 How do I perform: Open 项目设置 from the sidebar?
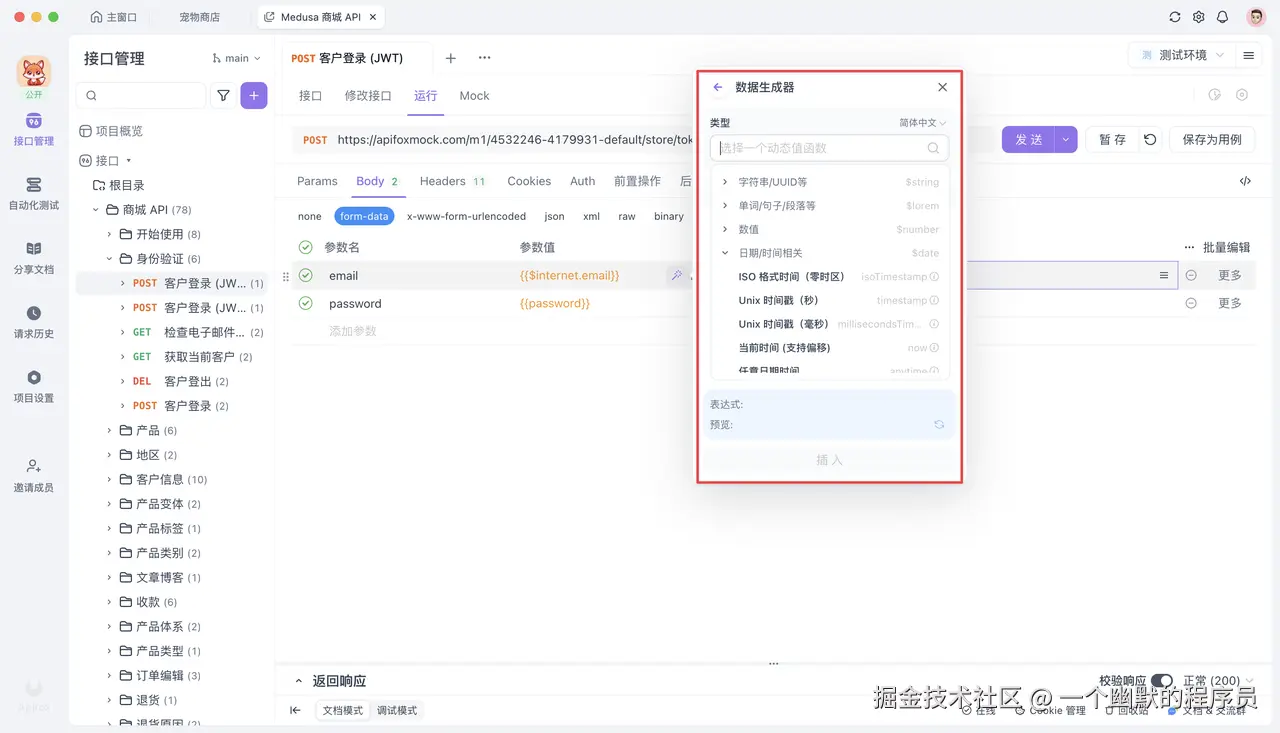pos(33,383)
